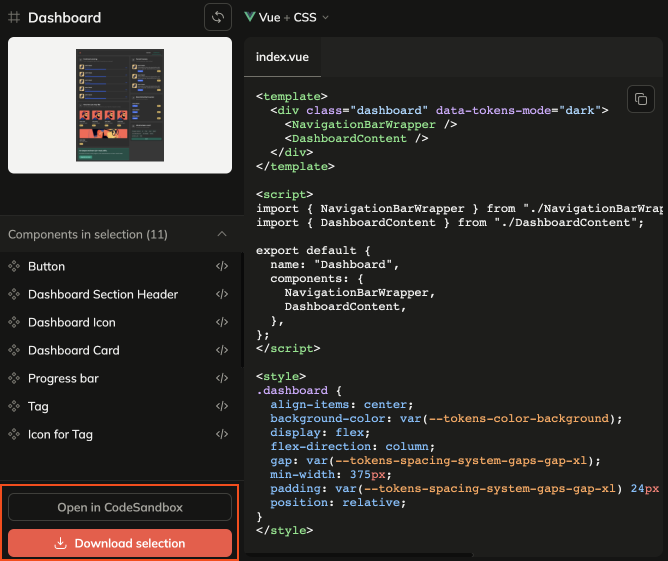Open code view for Tag component
Viewport: 668px width, 561px height.
[x=222, y=407]
